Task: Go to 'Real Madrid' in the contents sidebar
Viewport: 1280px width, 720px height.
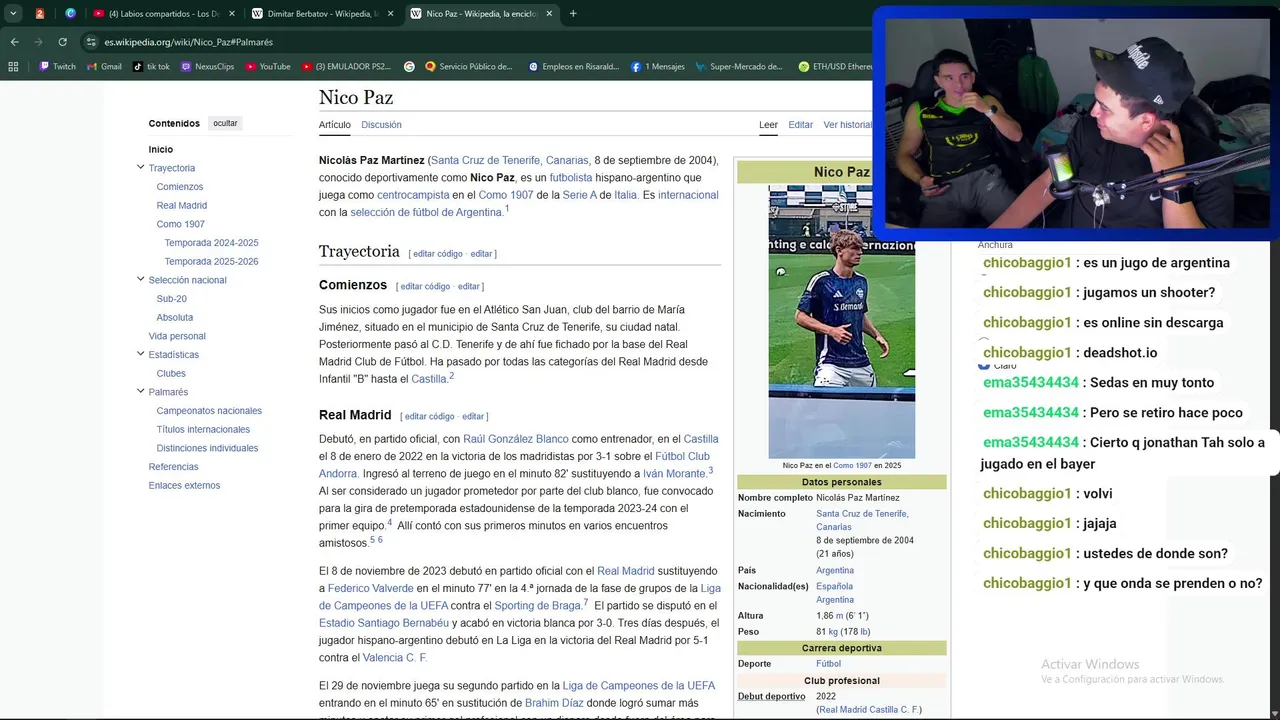Action: coord(182,206)
